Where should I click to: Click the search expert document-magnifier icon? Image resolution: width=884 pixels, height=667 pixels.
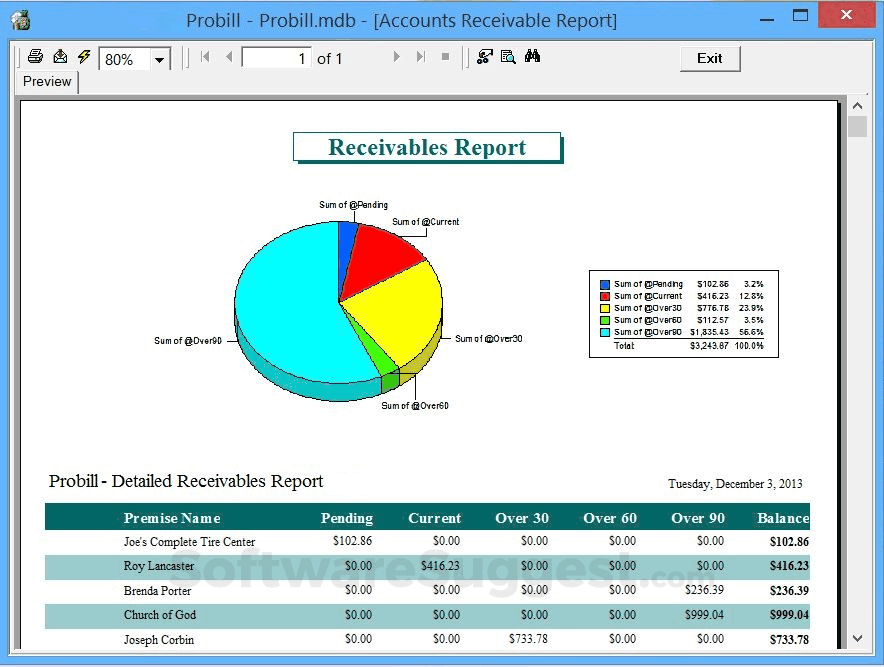pyautogui.click(x=508, y=57)
